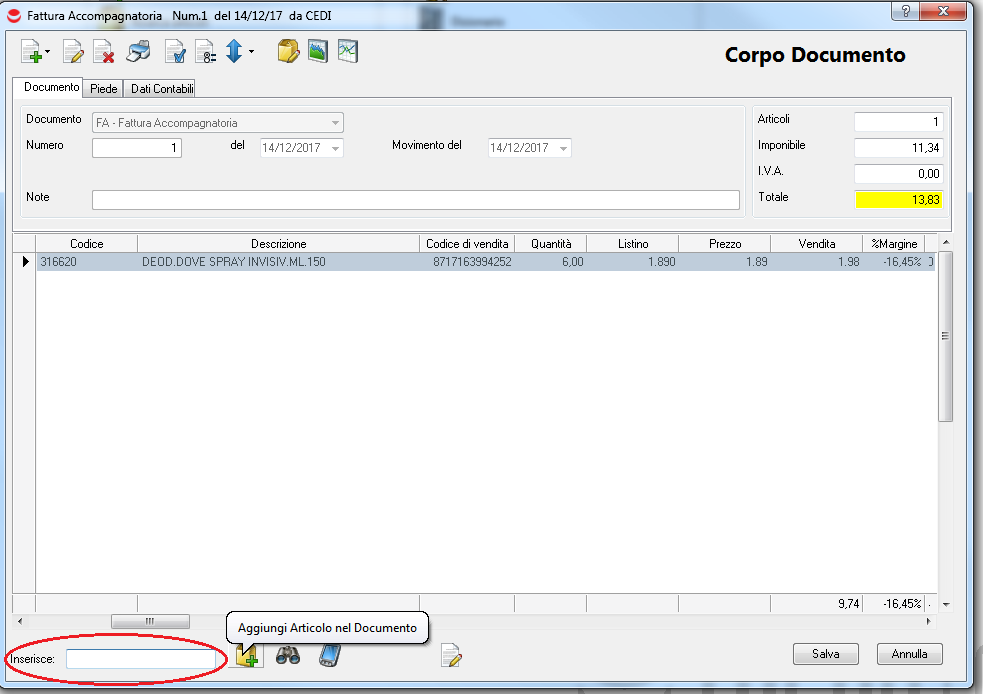
Task: Open the binoculars search icon
Action: tap(288, 656)
